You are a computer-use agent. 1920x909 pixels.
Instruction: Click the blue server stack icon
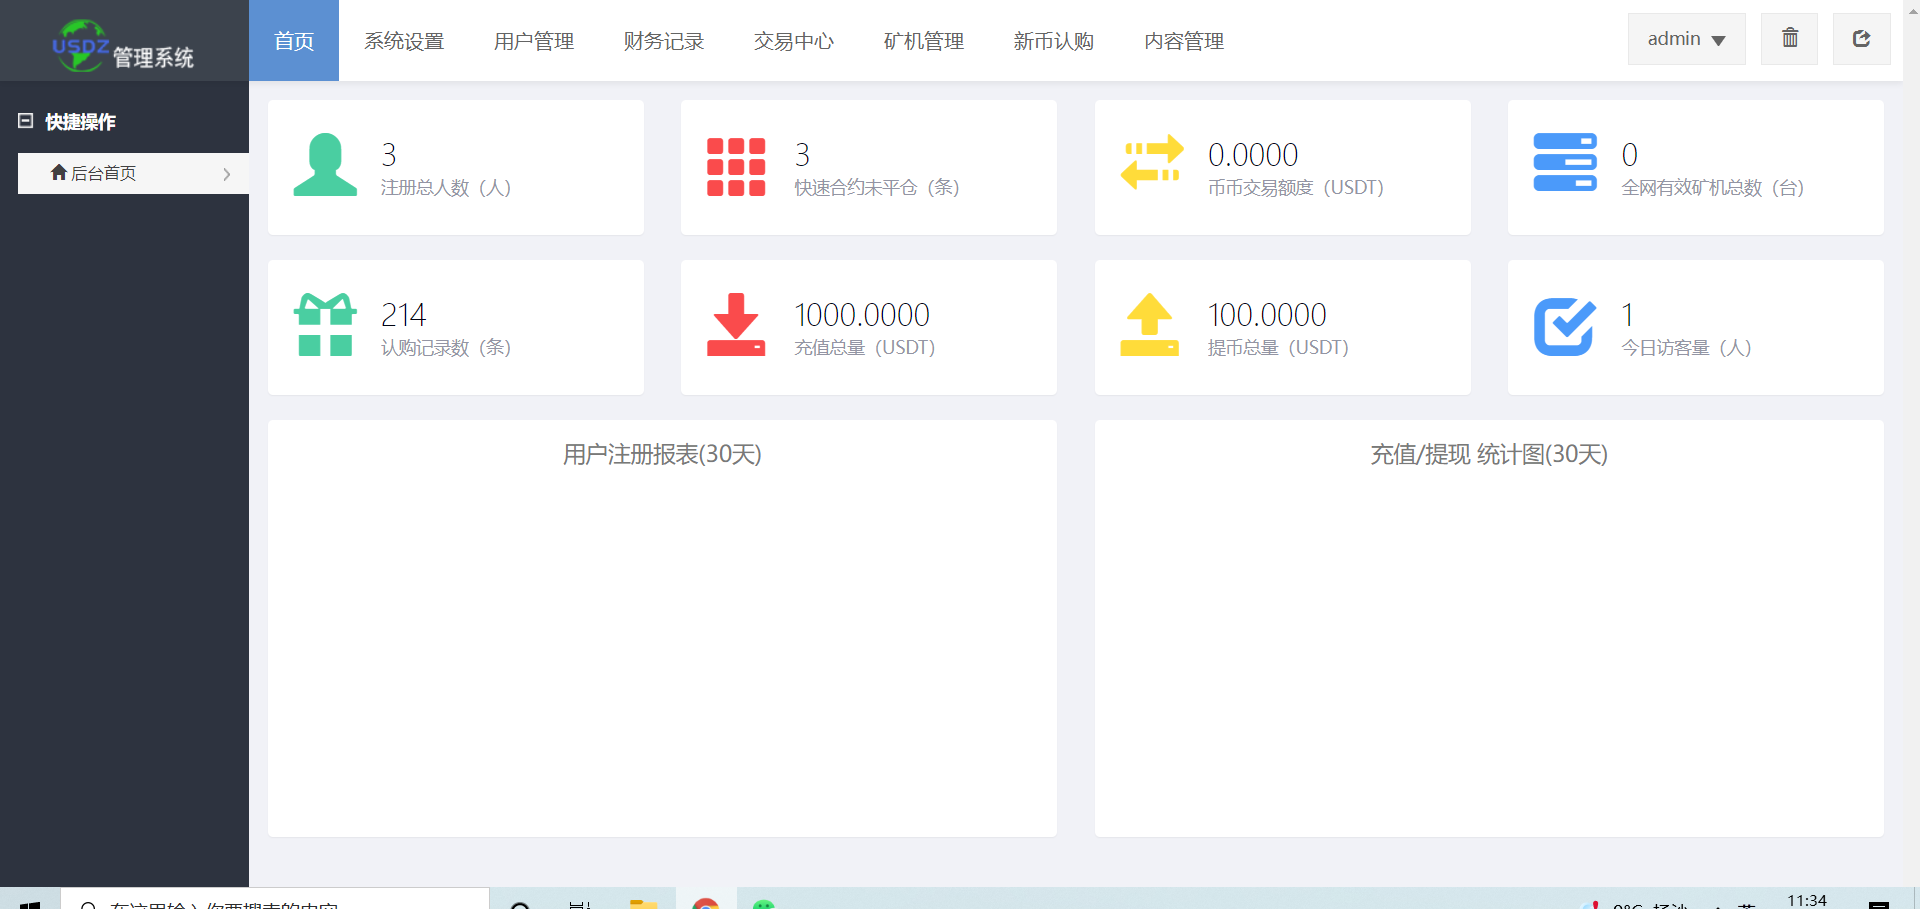coord(1565,162)
